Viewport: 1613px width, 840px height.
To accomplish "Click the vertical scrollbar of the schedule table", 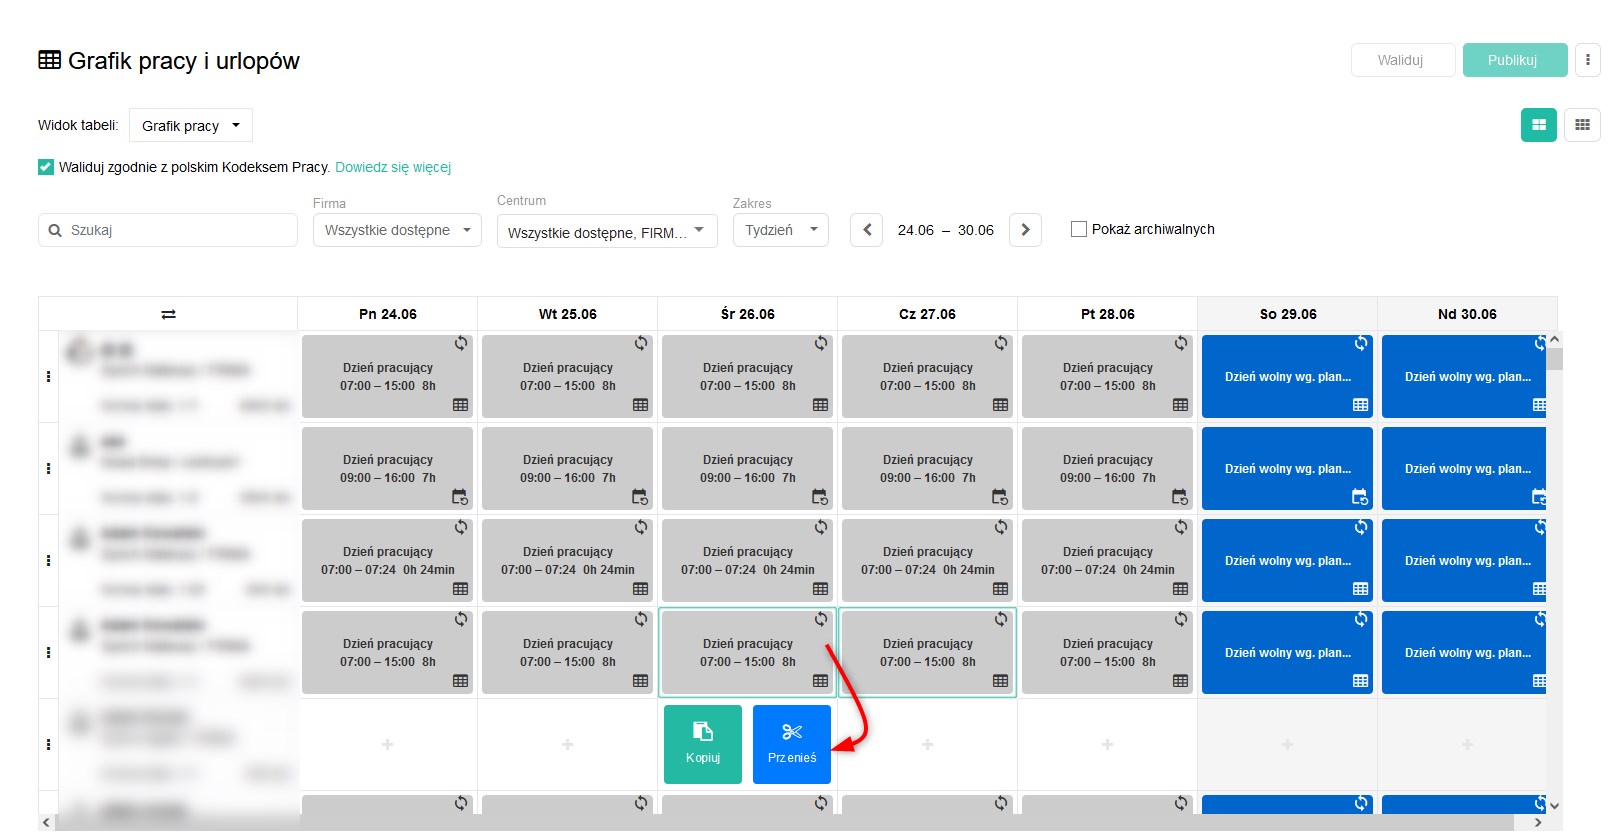I will pos(1554,359).
